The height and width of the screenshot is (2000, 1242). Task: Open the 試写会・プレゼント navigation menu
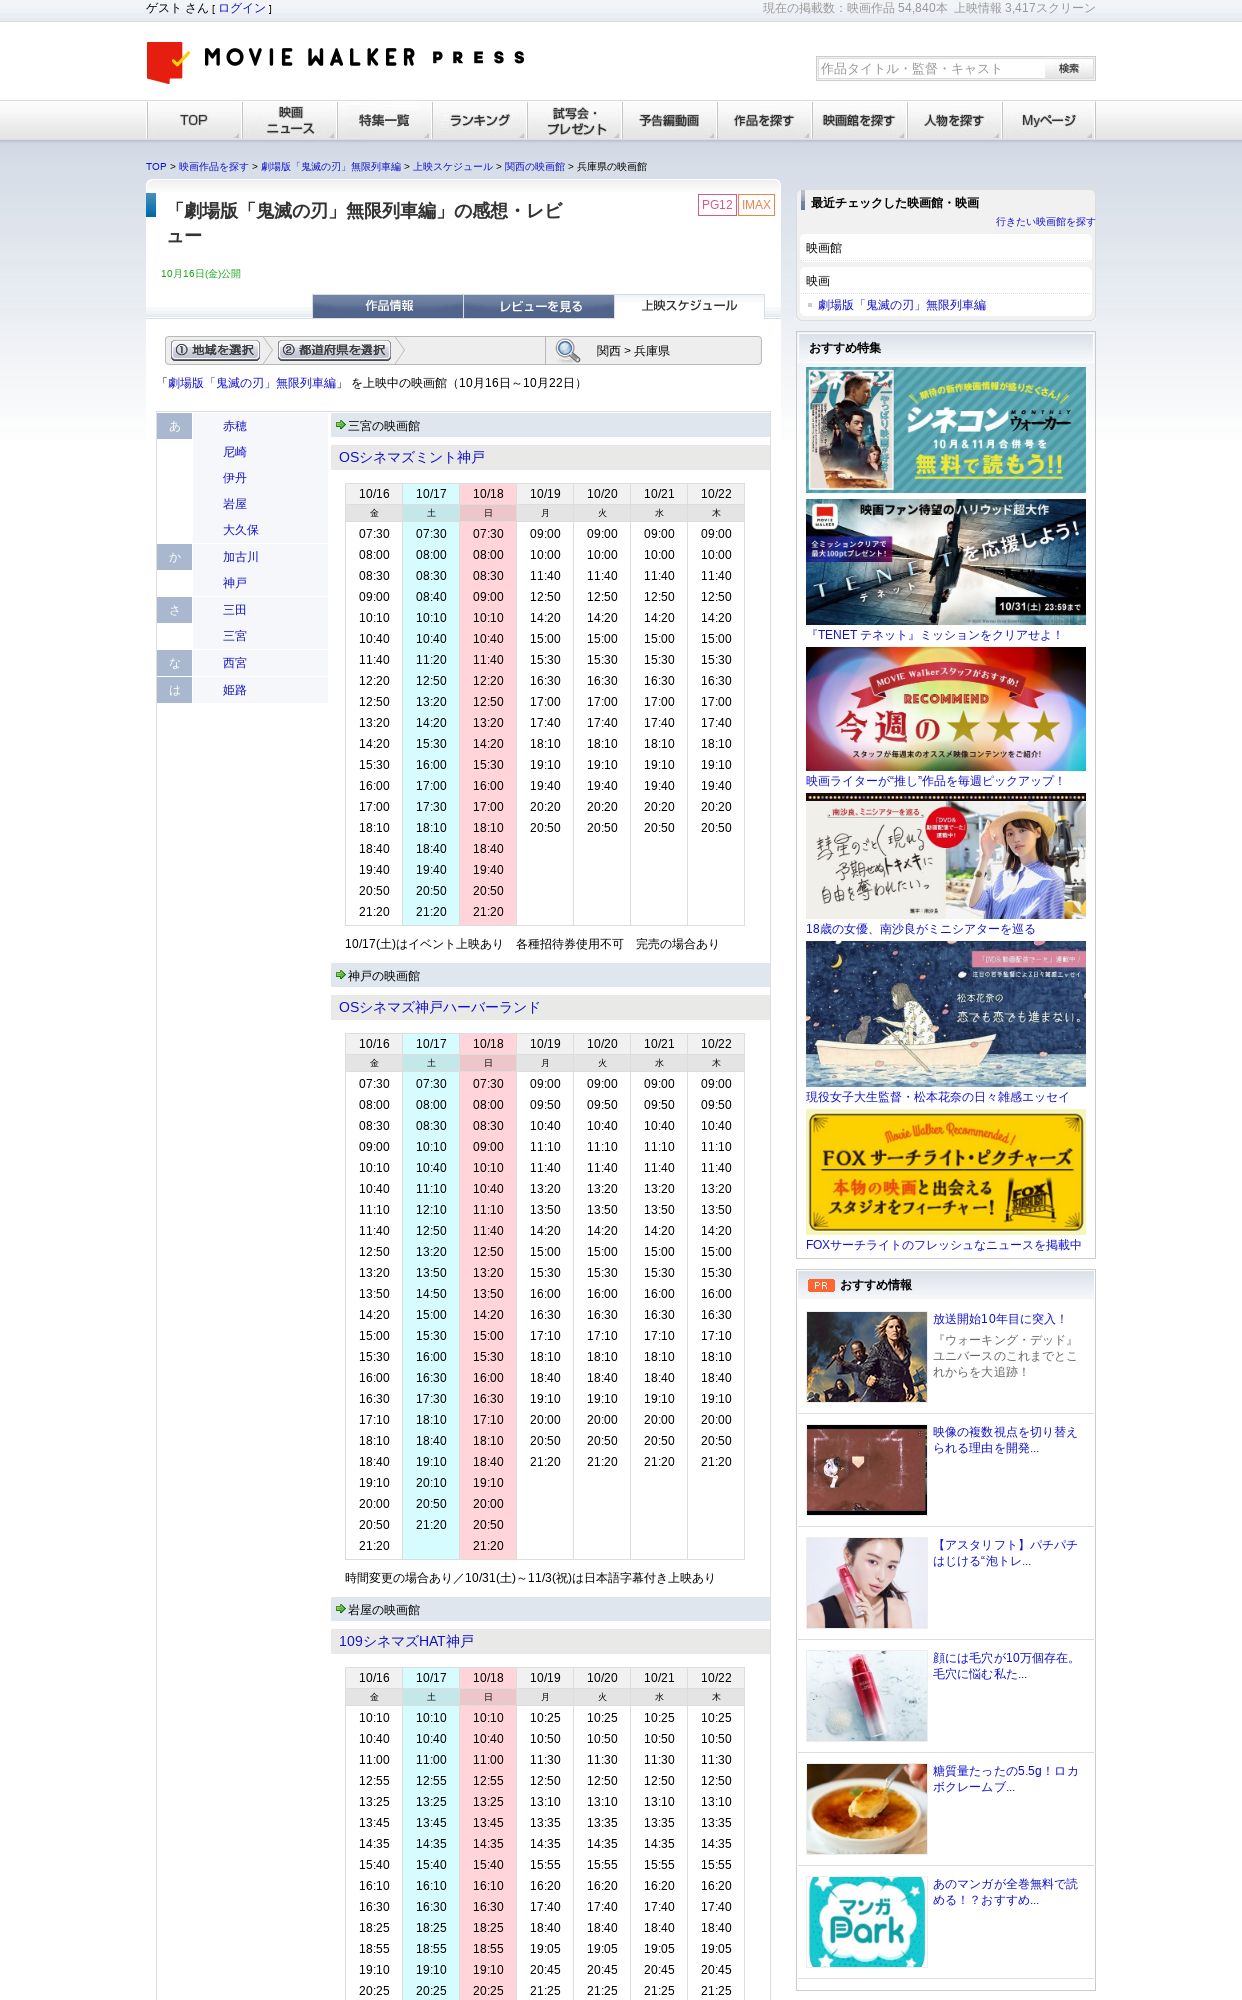[x=575, y=120]
